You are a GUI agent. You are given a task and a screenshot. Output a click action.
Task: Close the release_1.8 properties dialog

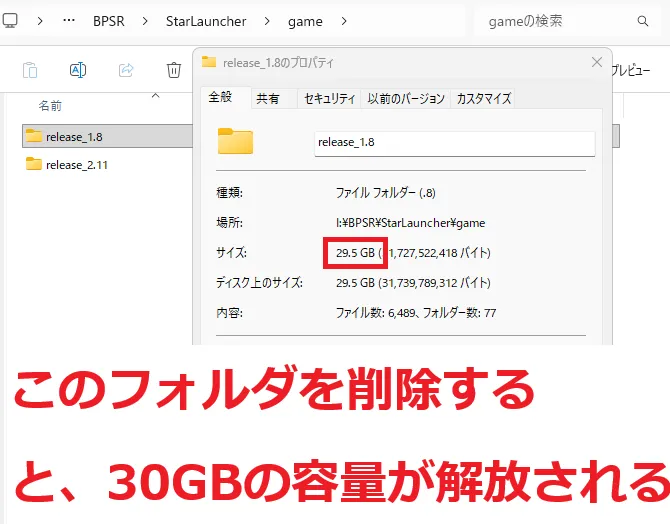click(597, 62)
